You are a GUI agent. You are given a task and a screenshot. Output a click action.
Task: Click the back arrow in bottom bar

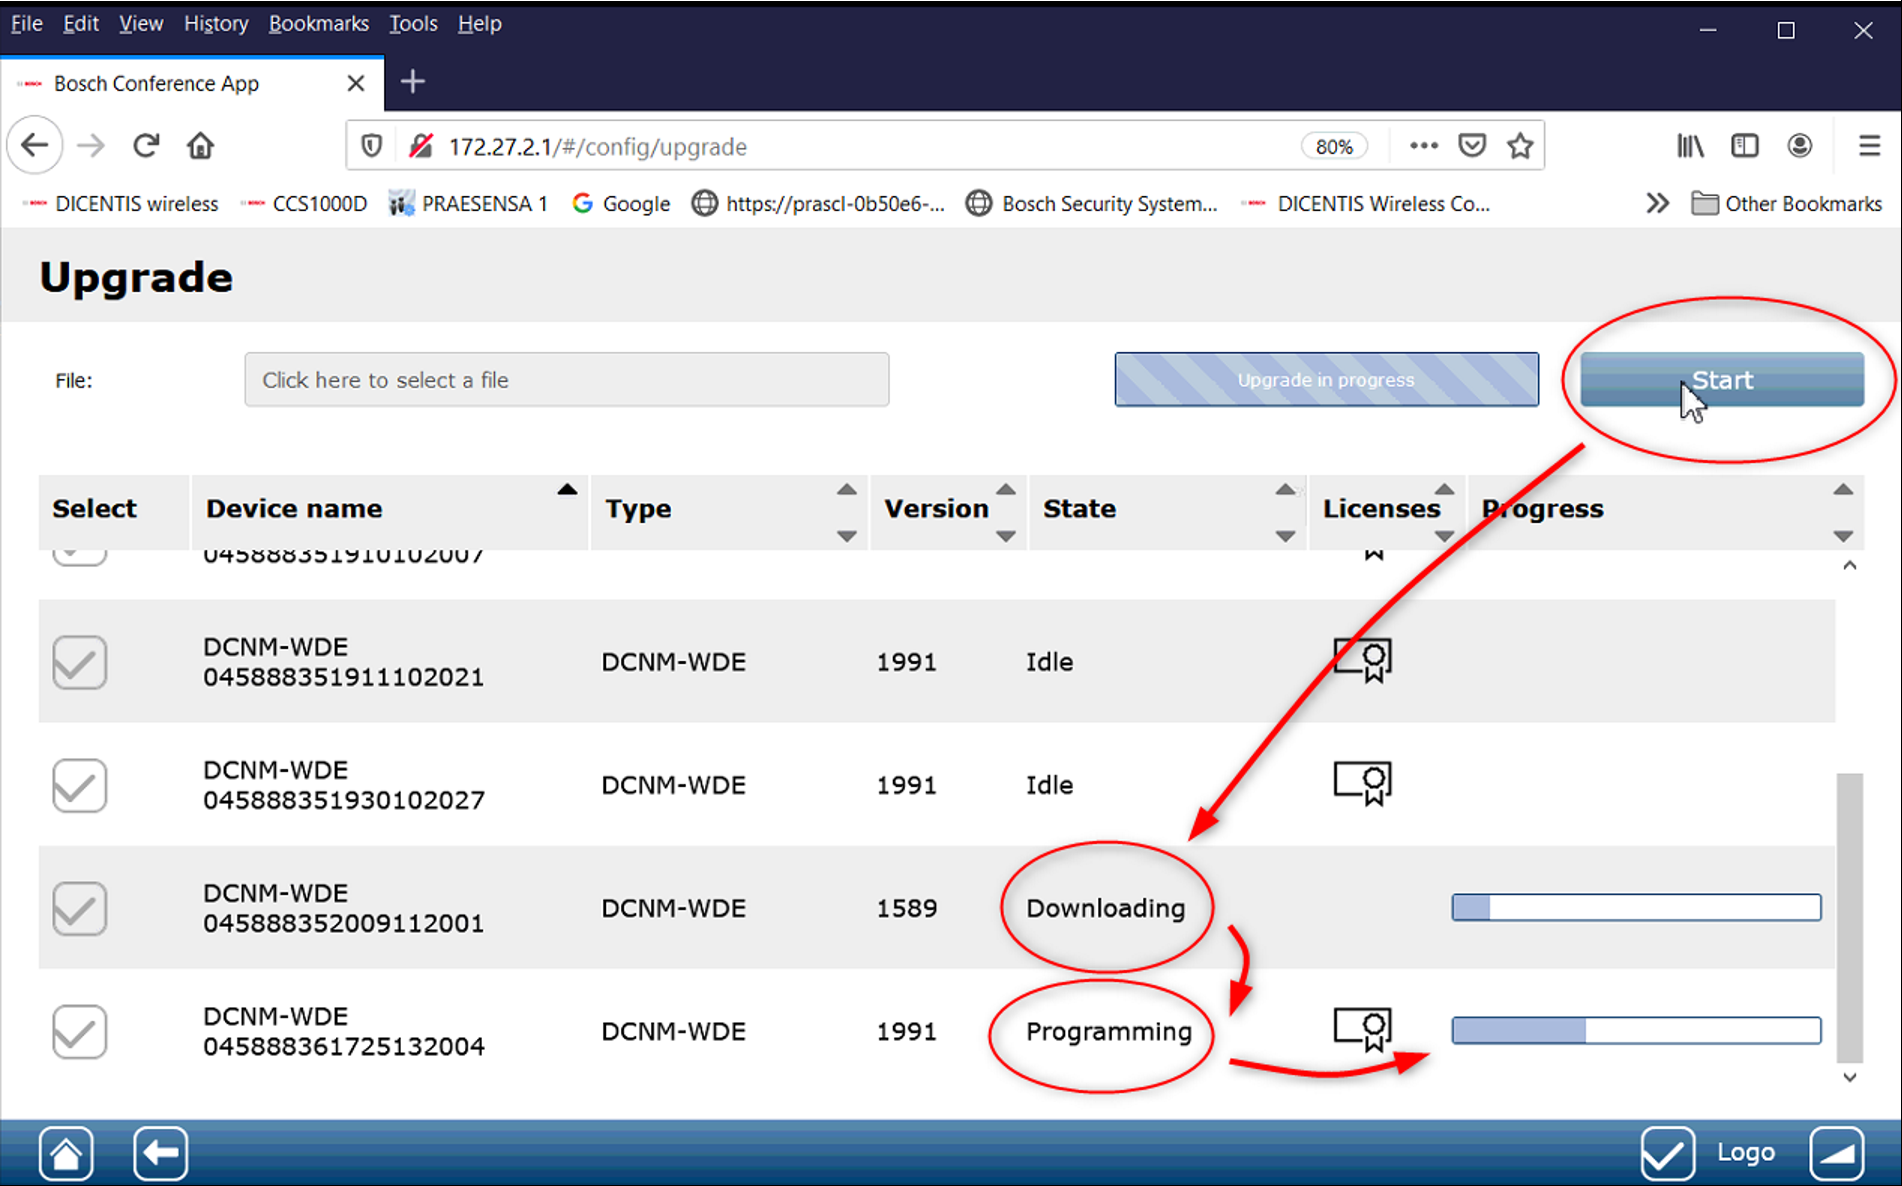(x=160, y=1153)
